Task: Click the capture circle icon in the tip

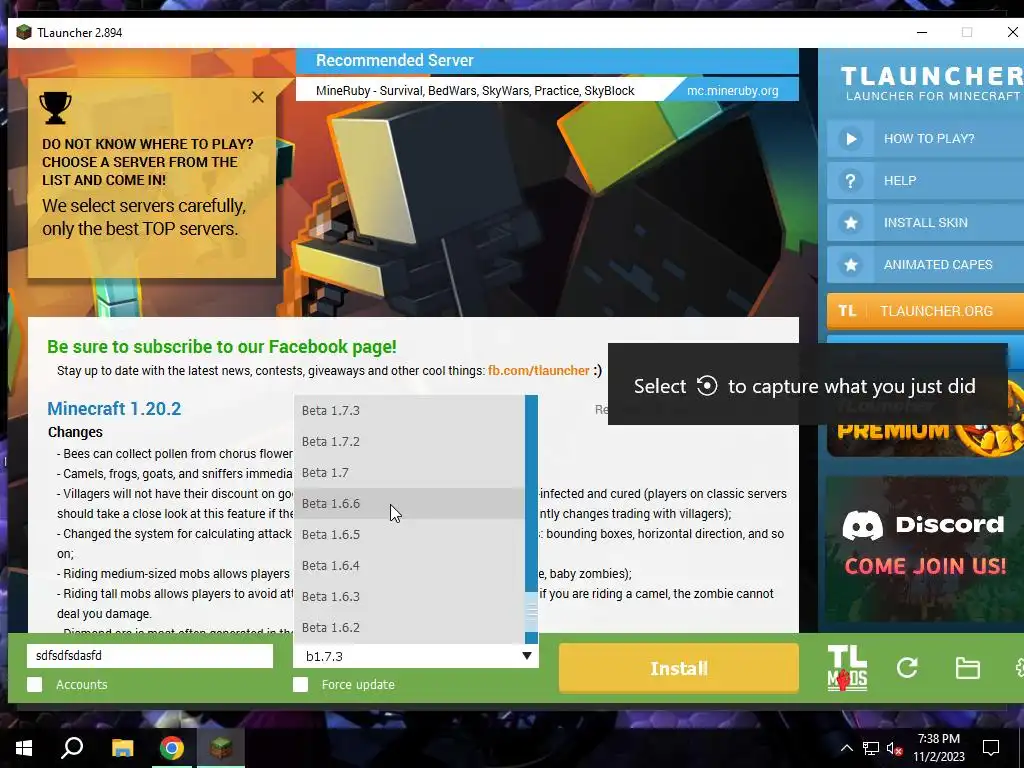Action: coord(707,386)
